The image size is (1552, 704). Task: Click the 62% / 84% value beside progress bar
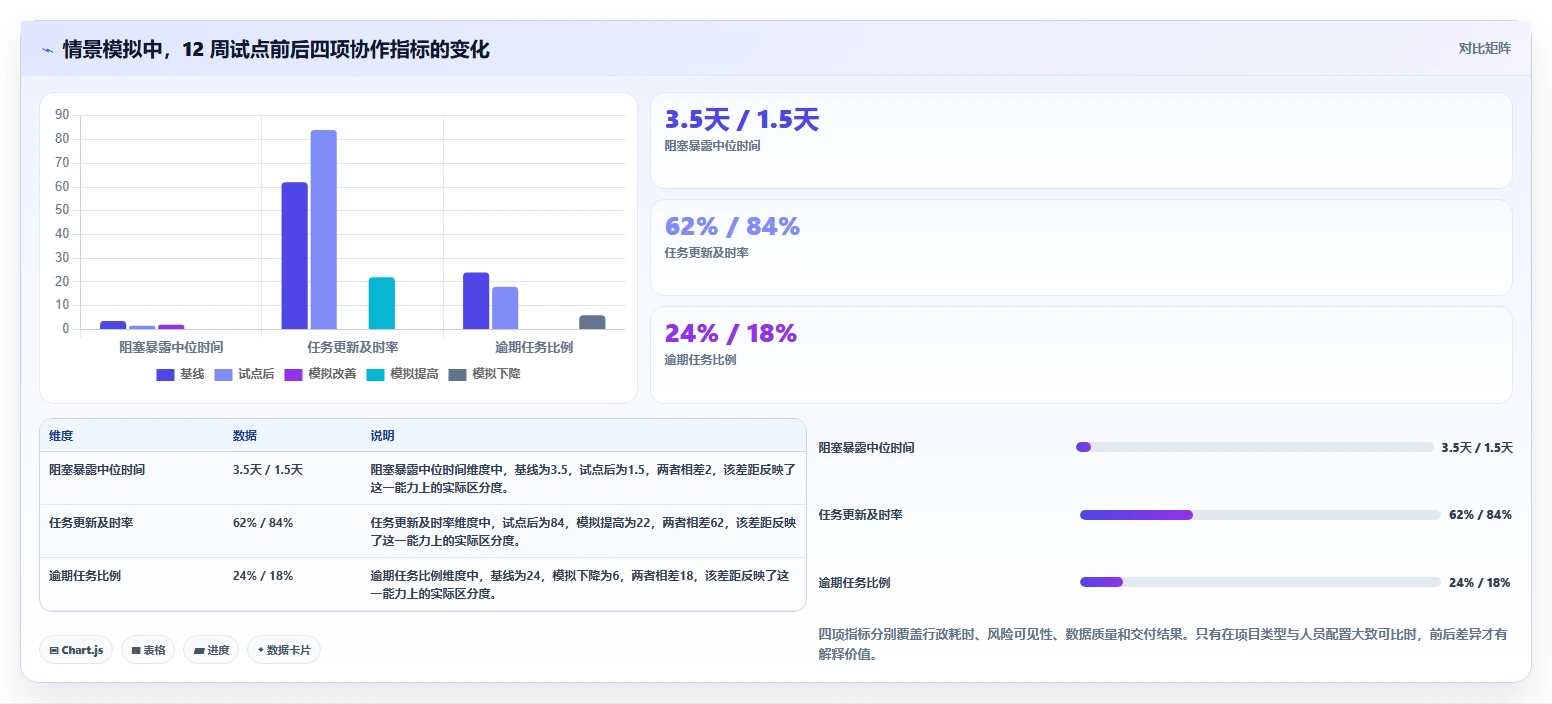[1480, 515]
